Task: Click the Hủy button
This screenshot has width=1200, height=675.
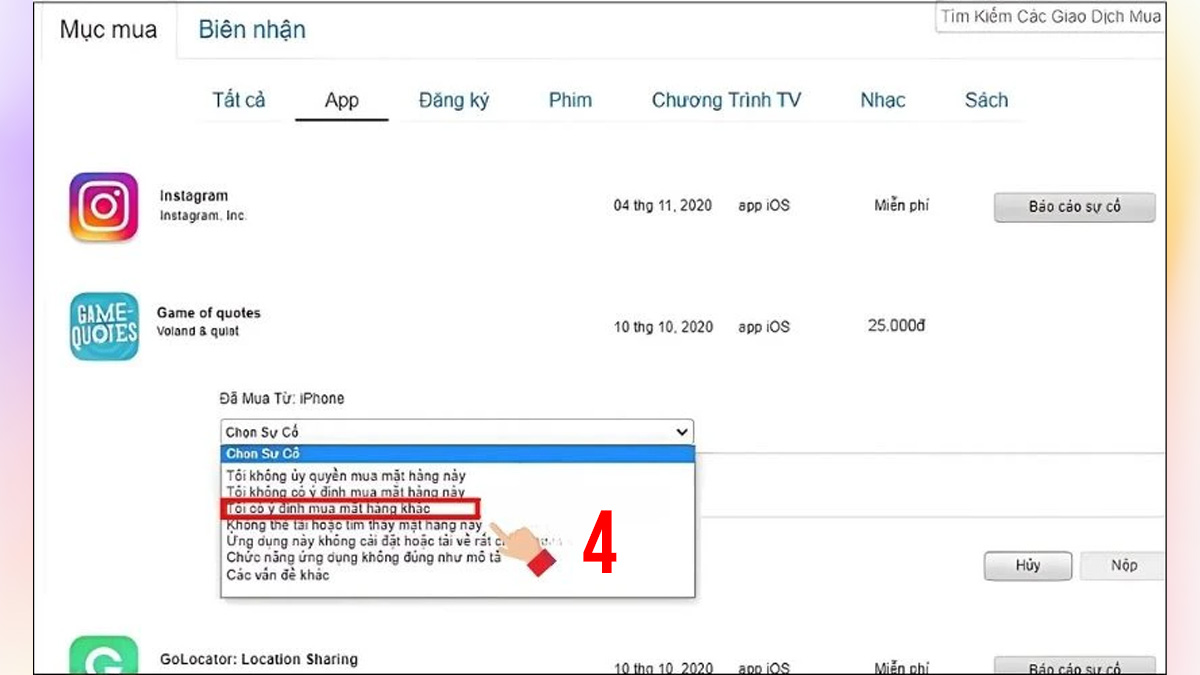Action: click(x=1028, y=565)
